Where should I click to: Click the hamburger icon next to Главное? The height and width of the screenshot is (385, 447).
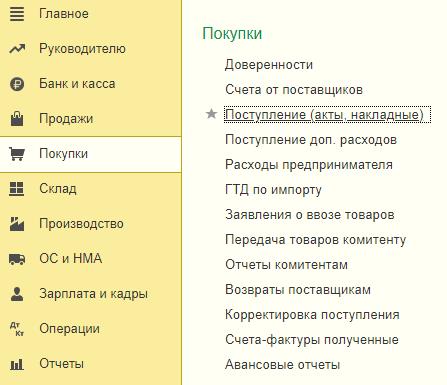[x=17, y=14]
